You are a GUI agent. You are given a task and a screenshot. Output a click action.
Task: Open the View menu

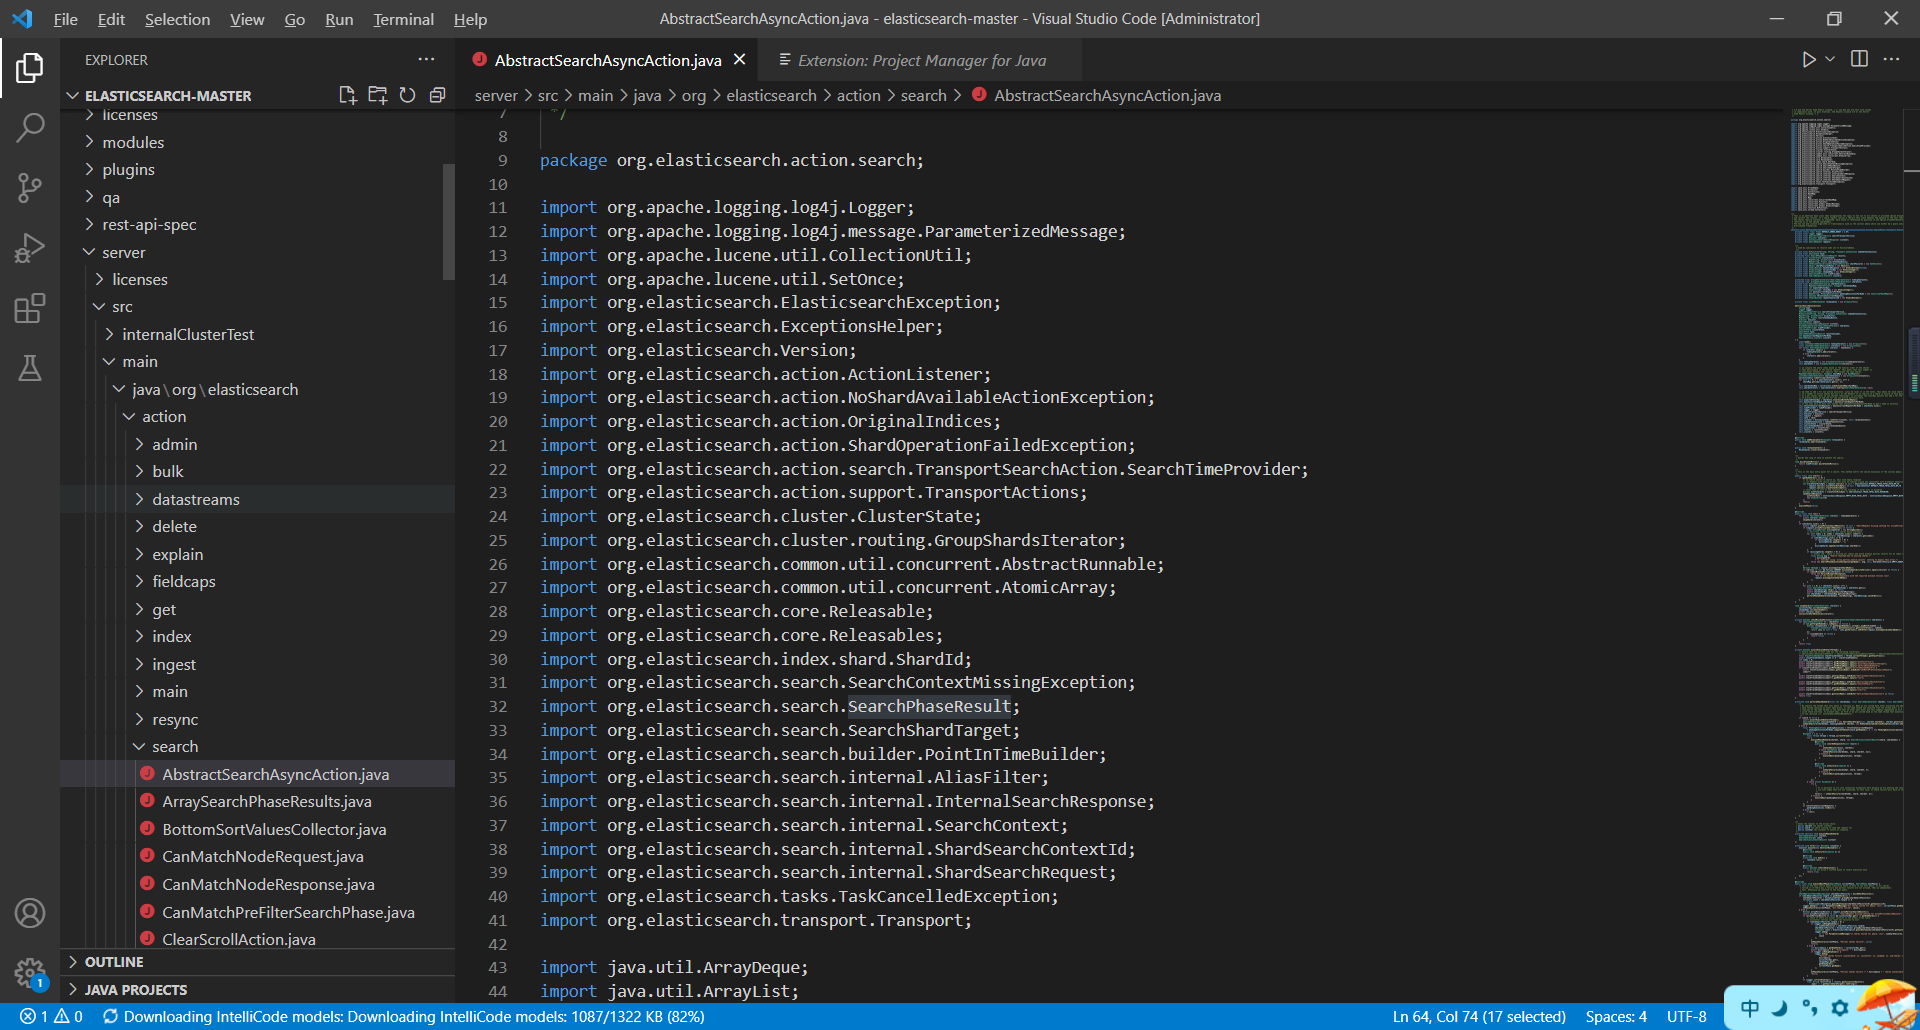point(247,19)
